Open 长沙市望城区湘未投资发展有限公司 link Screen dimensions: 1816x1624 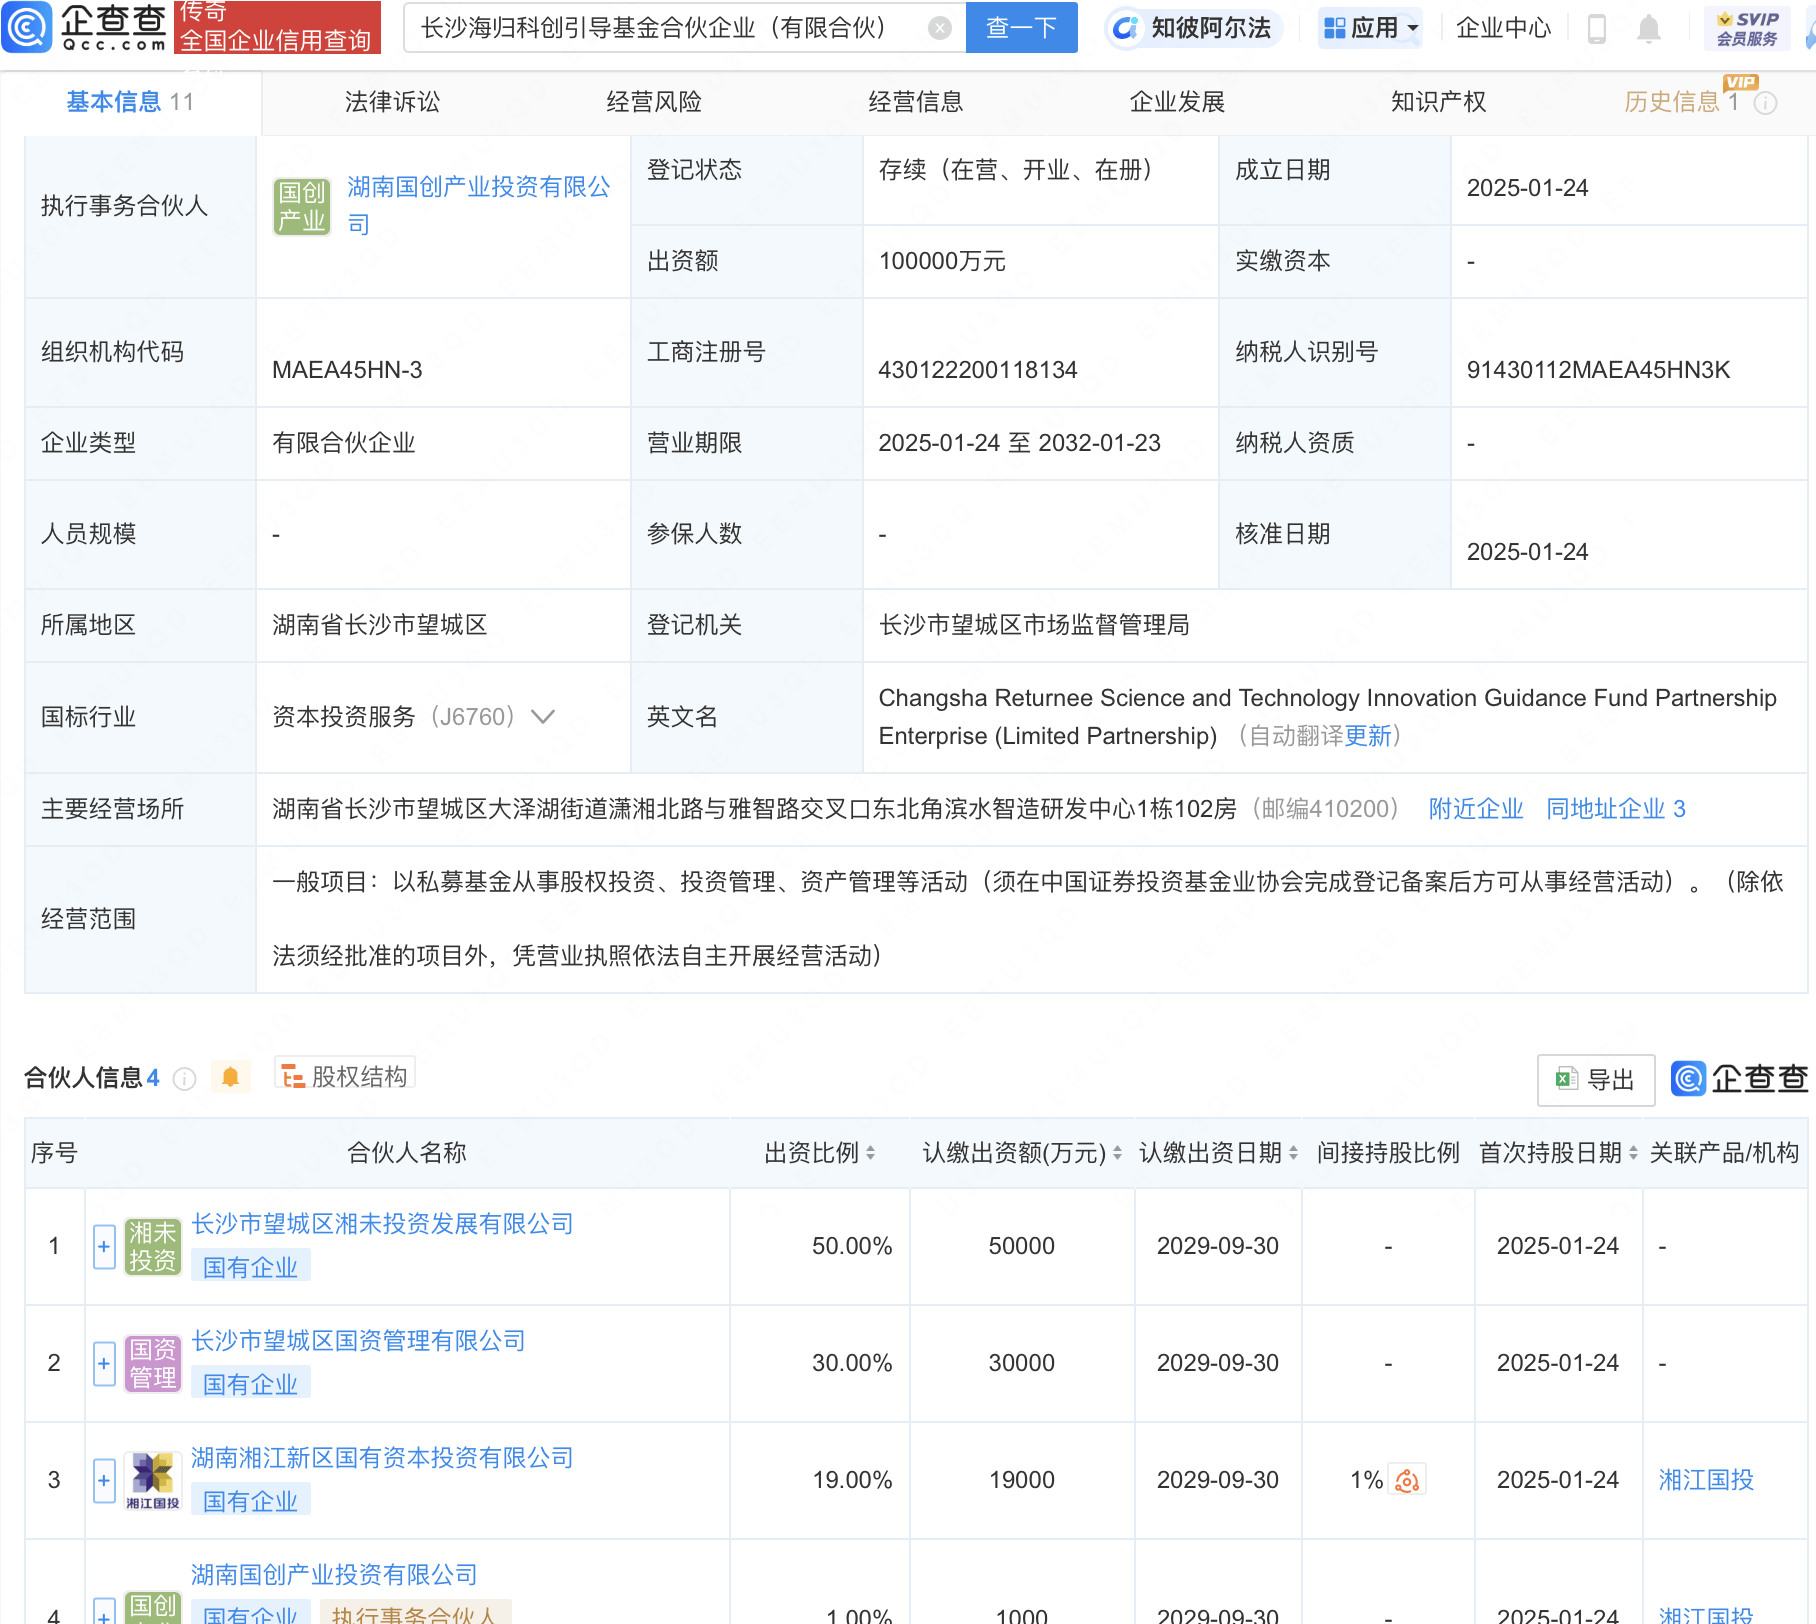pyautogui.click(x=382, y=1224)
